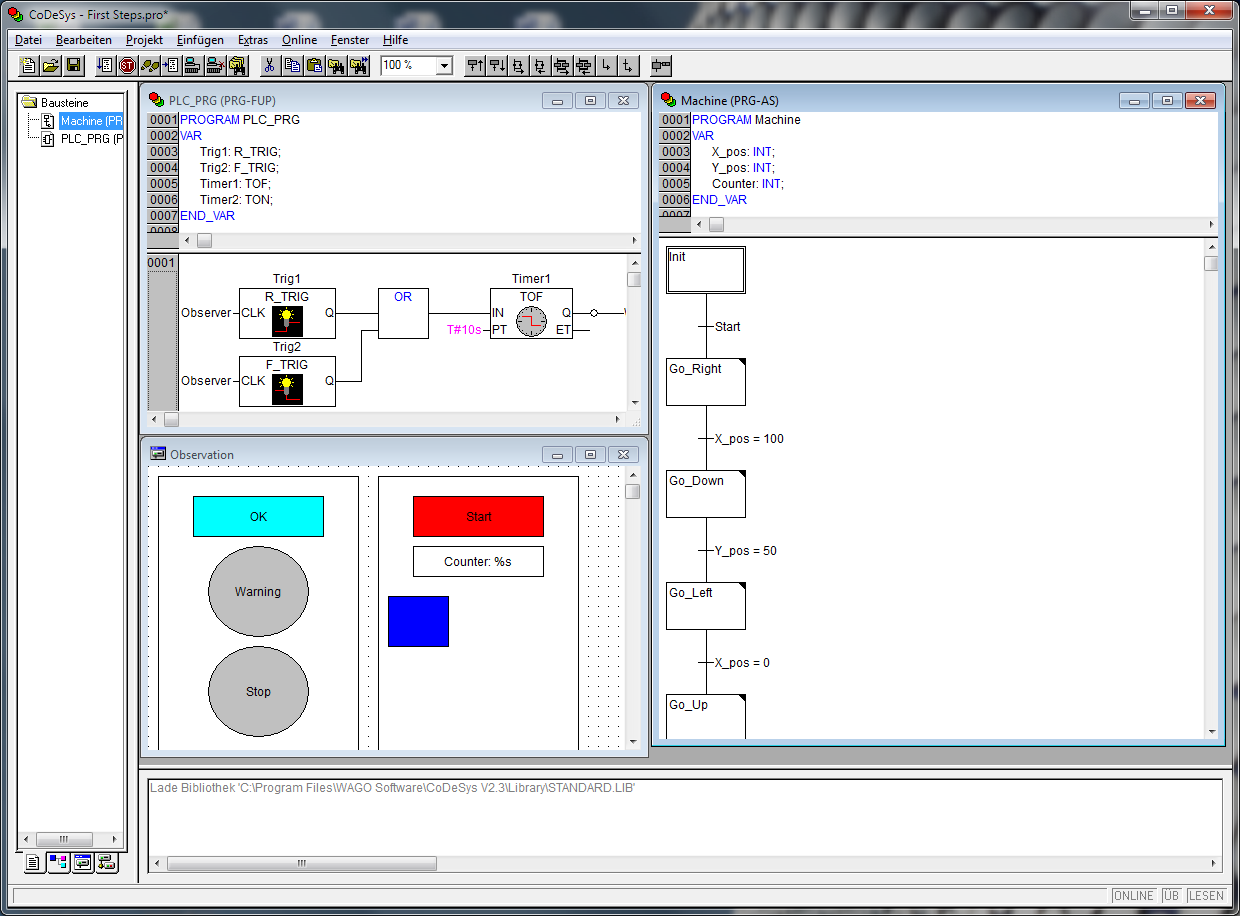Start the program with the Run icon

pyautogui.click(x=105, y=66)
